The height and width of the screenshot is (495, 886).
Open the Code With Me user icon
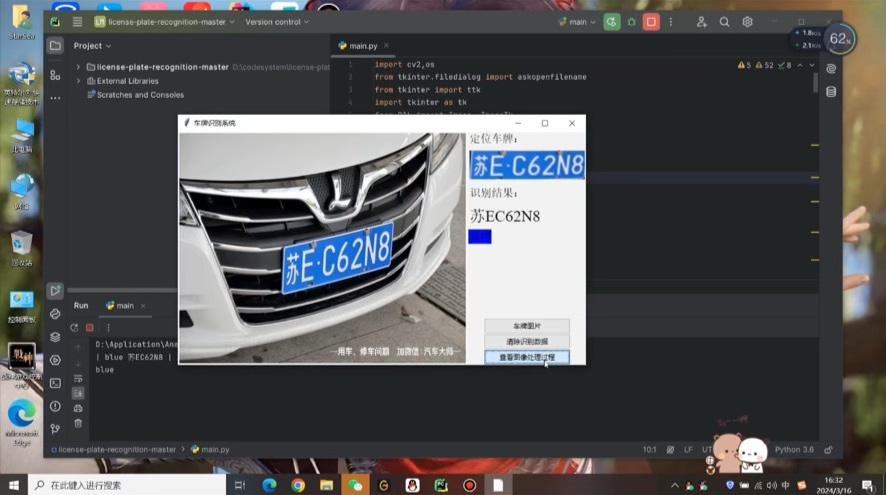[701, 22]
